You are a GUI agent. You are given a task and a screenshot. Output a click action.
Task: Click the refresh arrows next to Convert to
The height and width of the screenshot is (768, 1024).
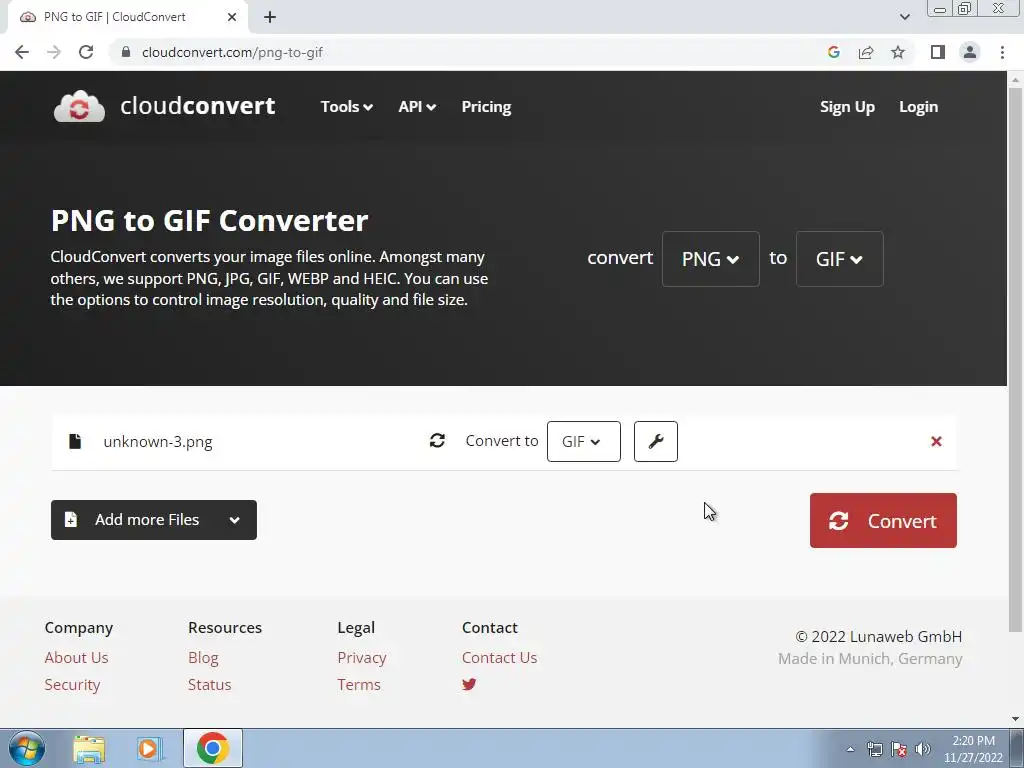tap(437, 441)
